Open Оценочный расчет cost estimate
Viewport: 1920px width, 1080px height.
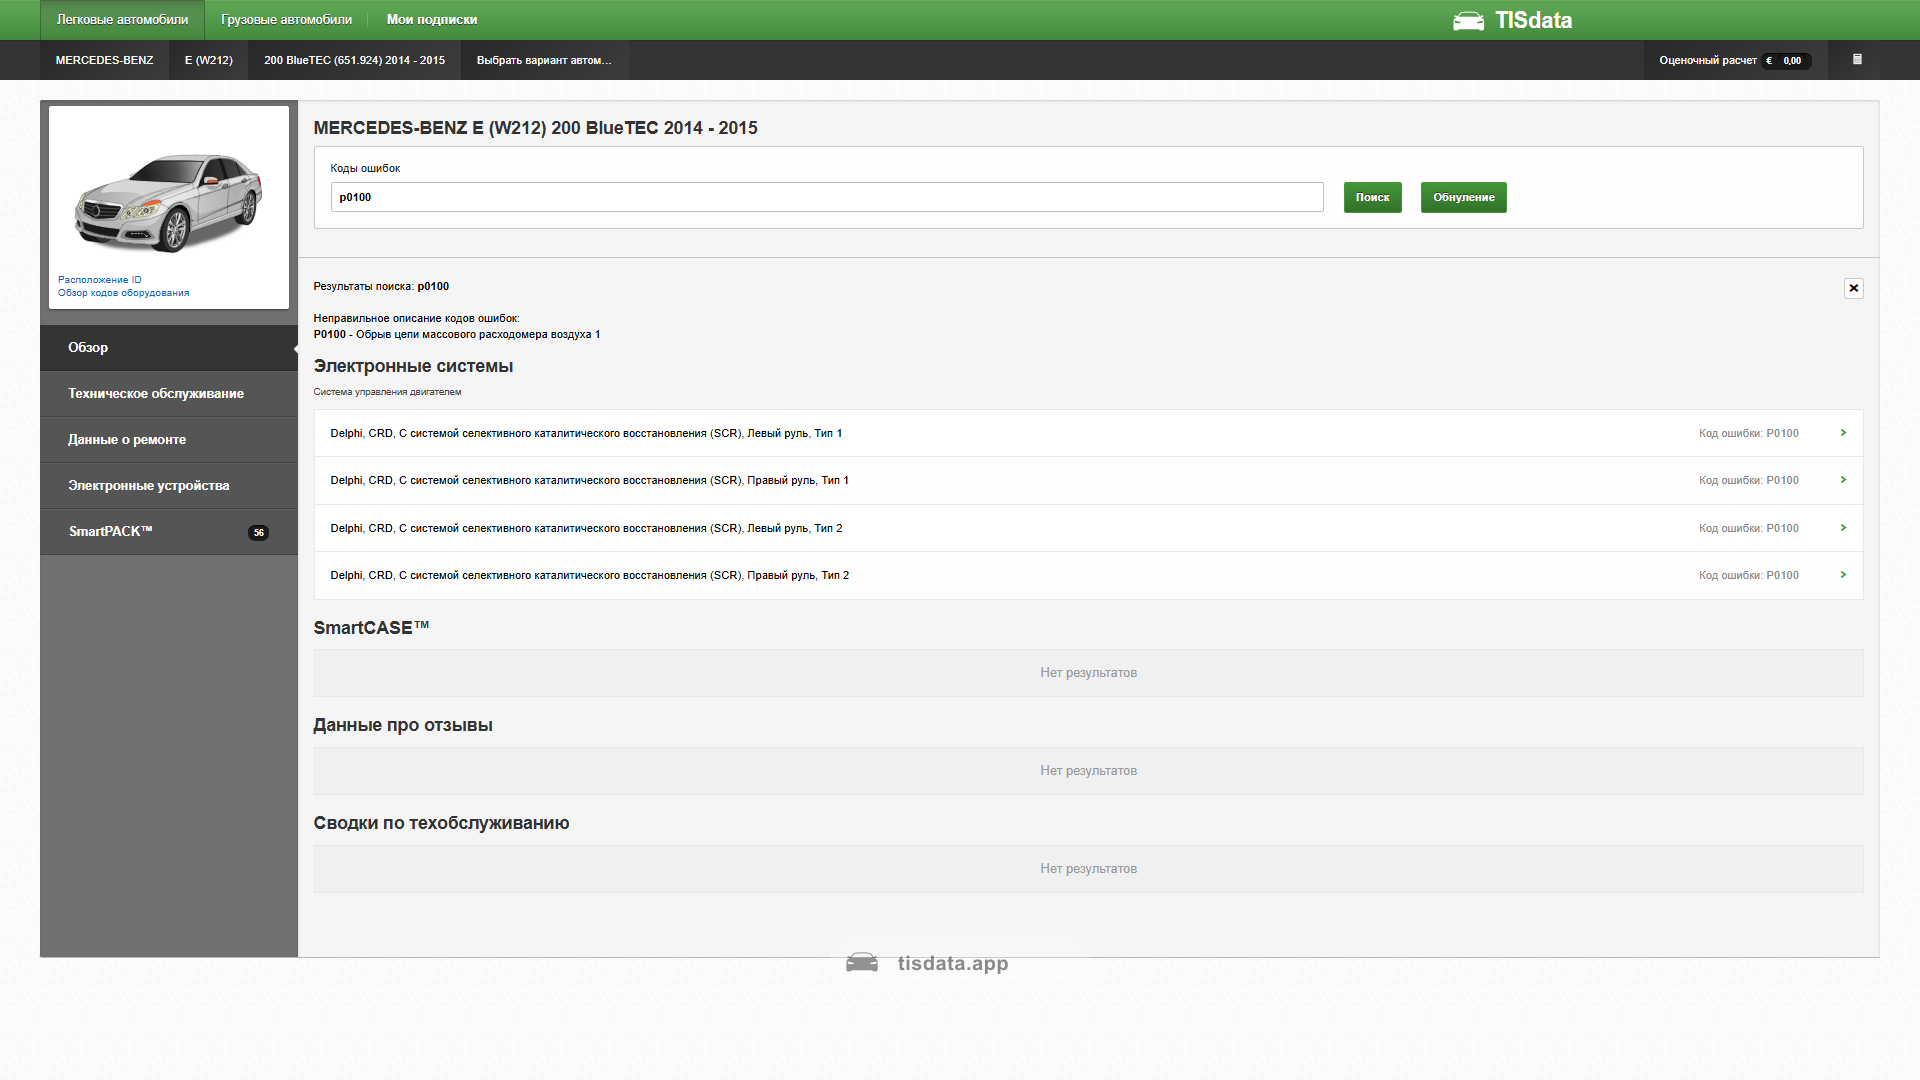(1735, 60)
